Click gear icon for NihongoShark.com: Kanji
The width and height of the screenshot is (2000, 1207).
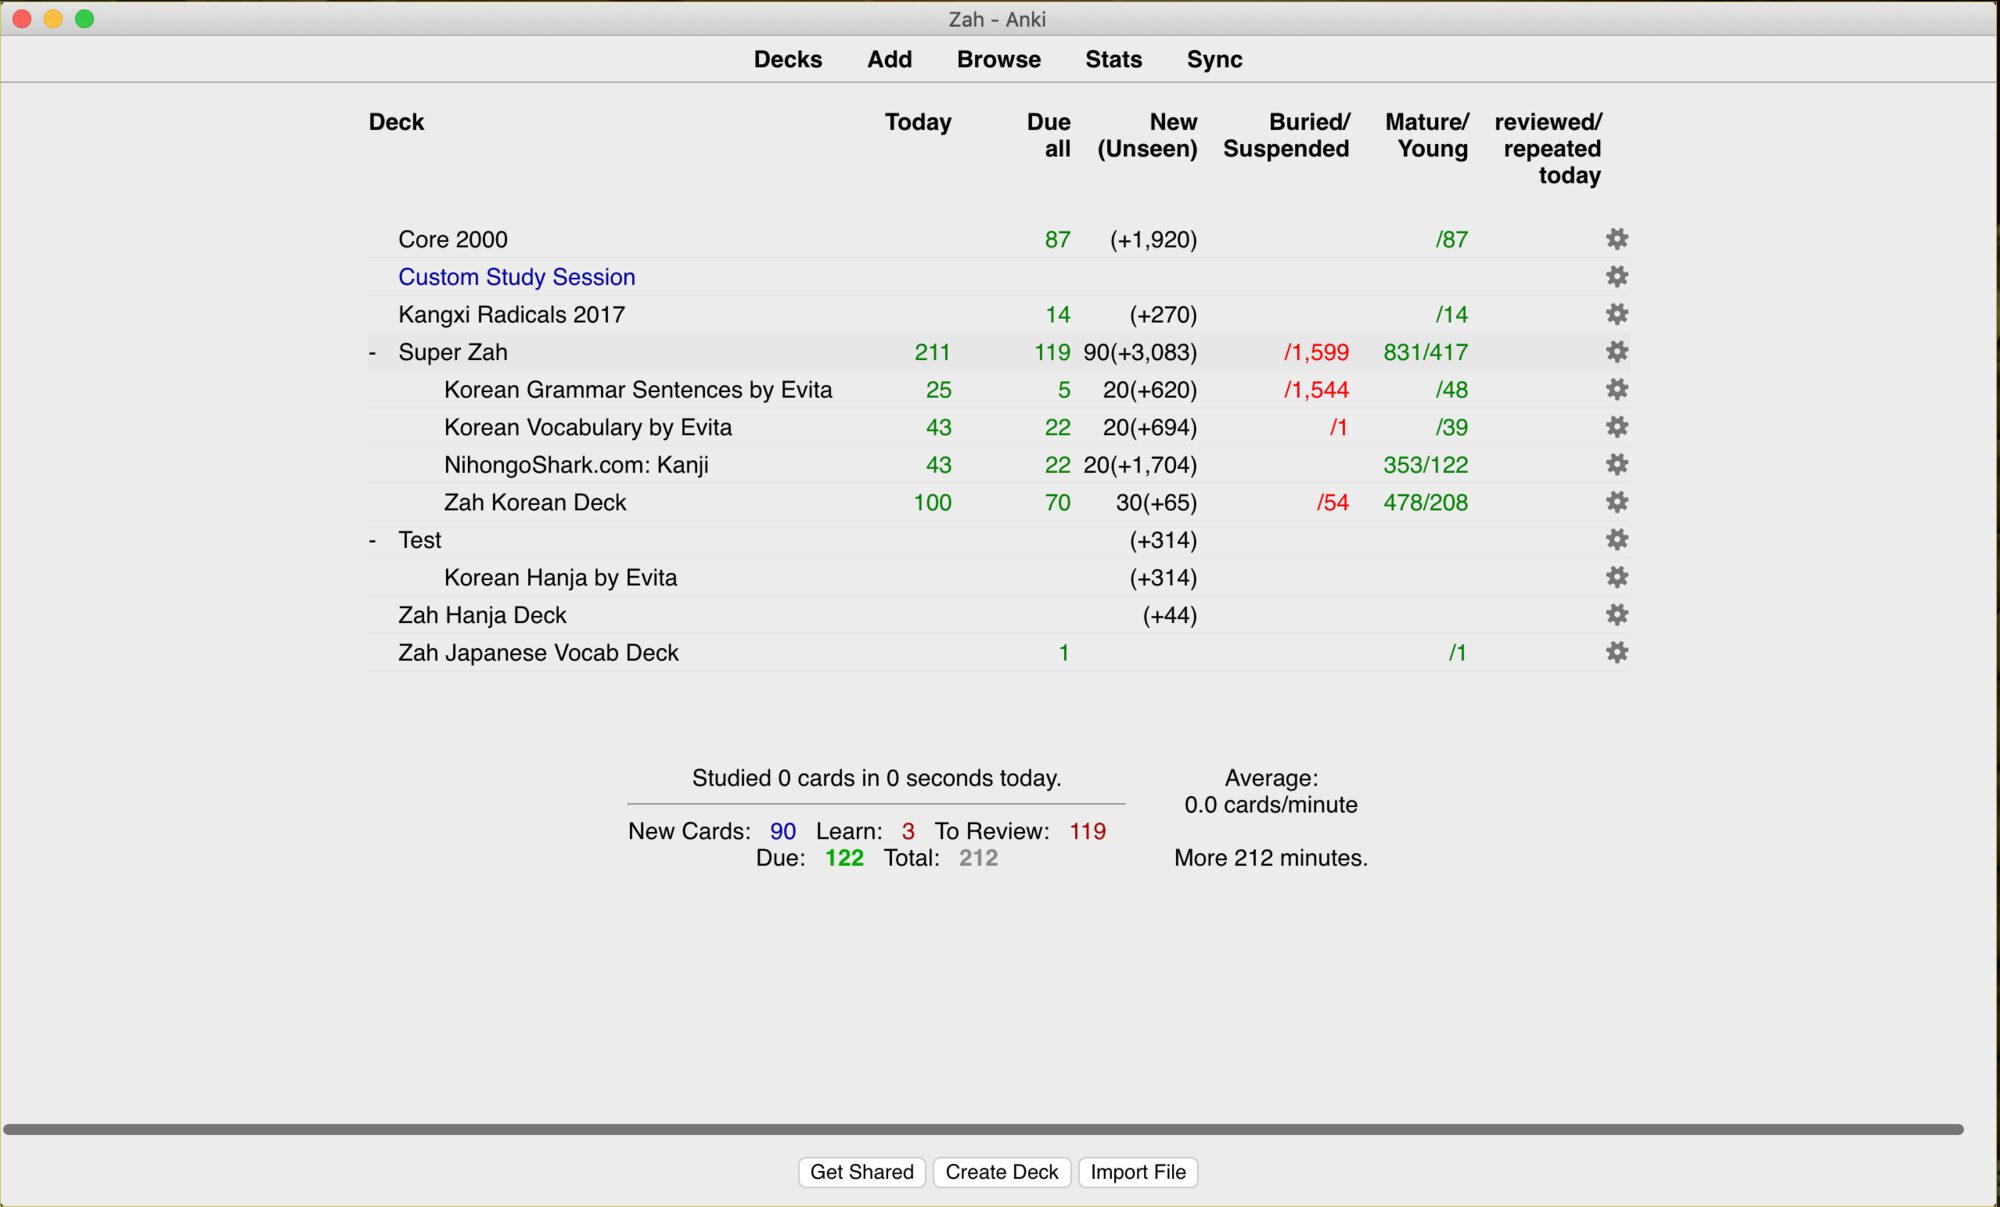coord(1616,464)
